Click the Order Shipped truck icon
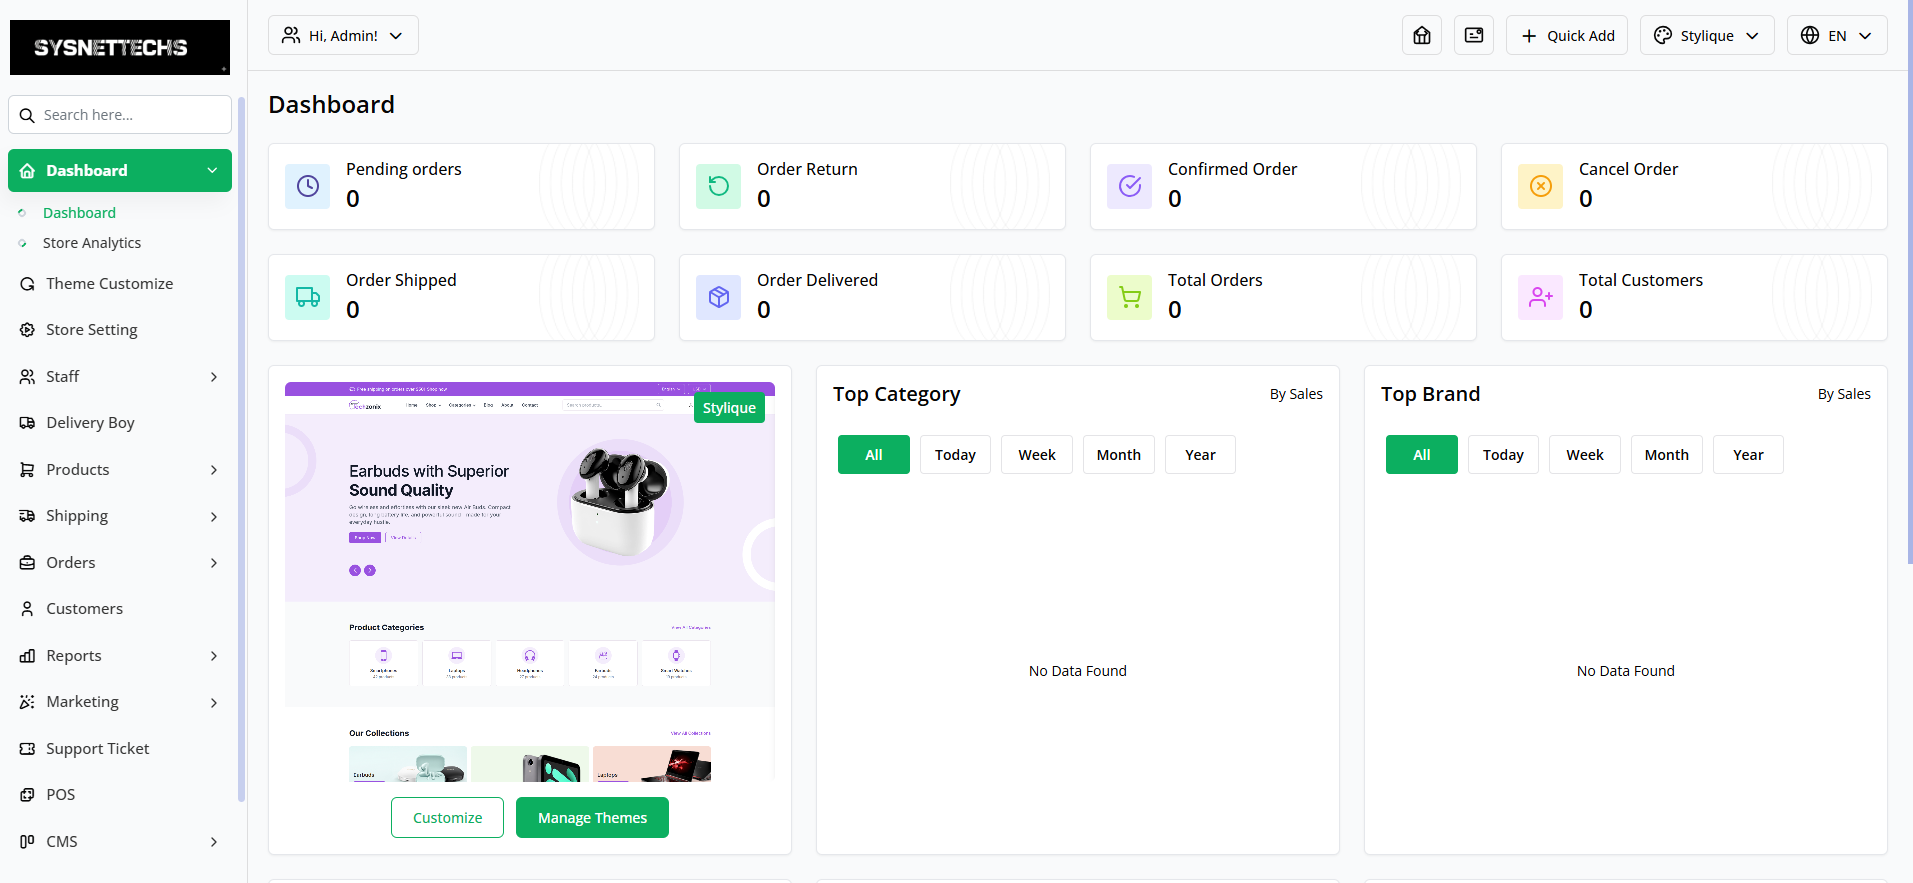Screen dimensions: 1913x883 click(308, 298)
